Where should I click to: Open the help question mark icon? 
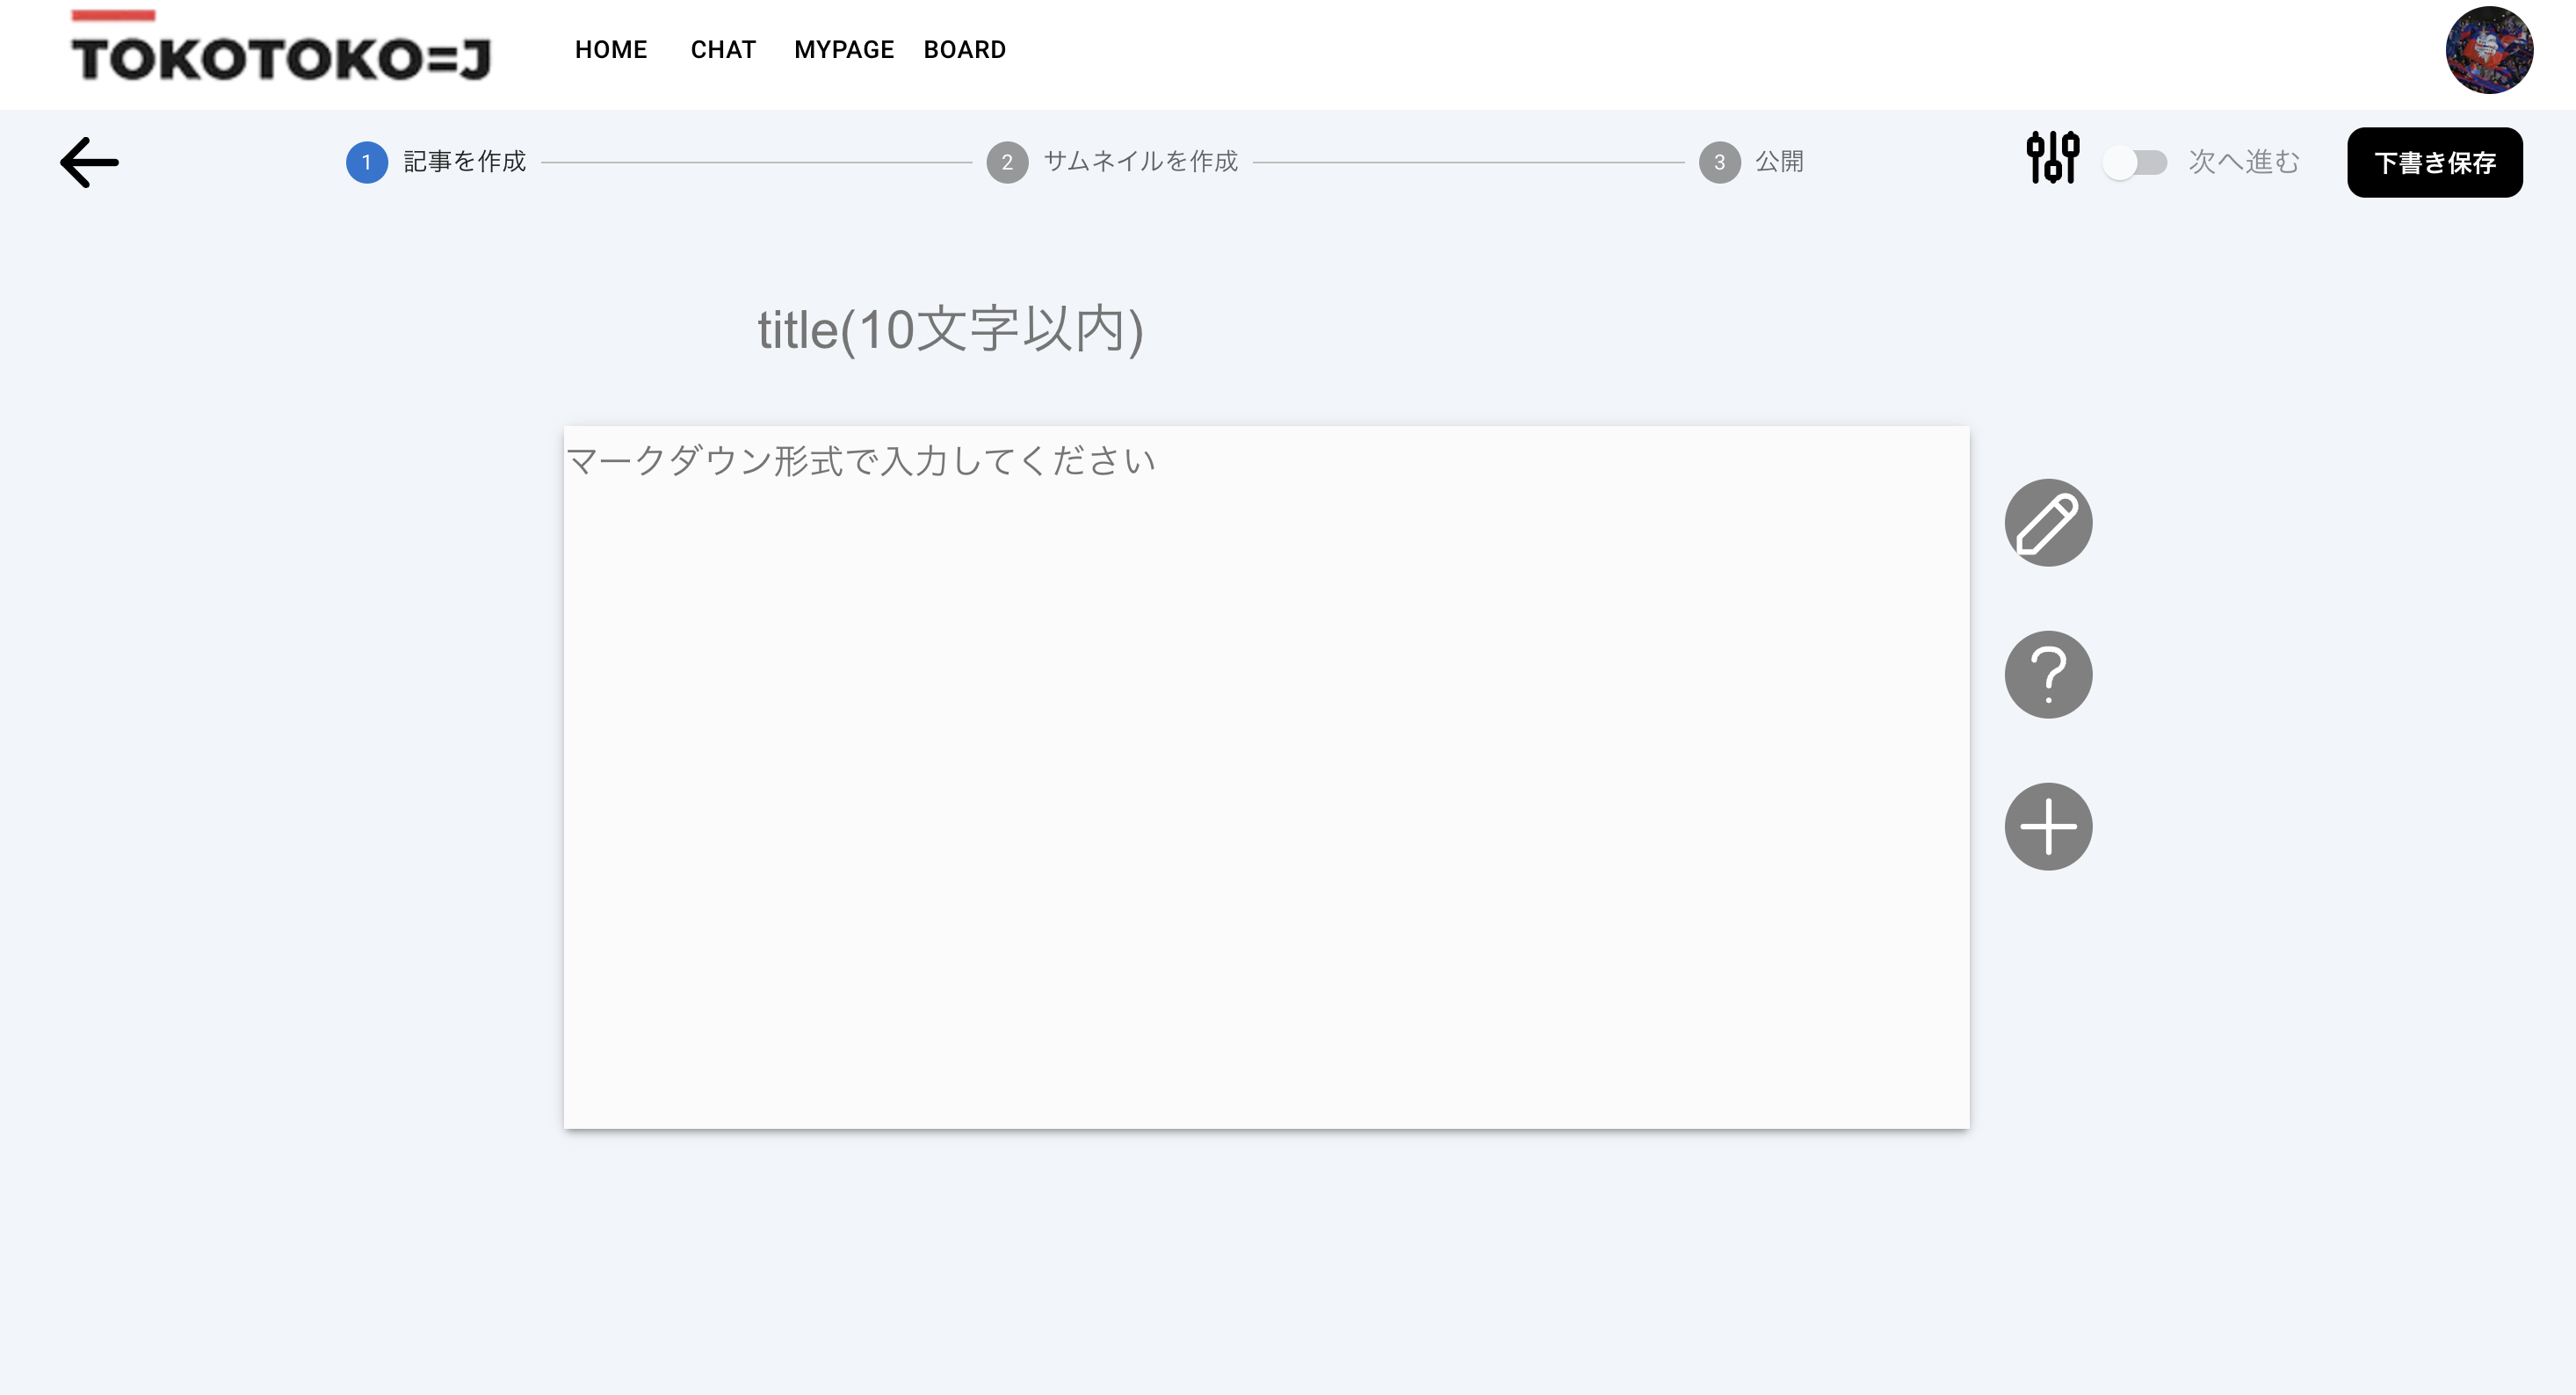point(2047,674)
